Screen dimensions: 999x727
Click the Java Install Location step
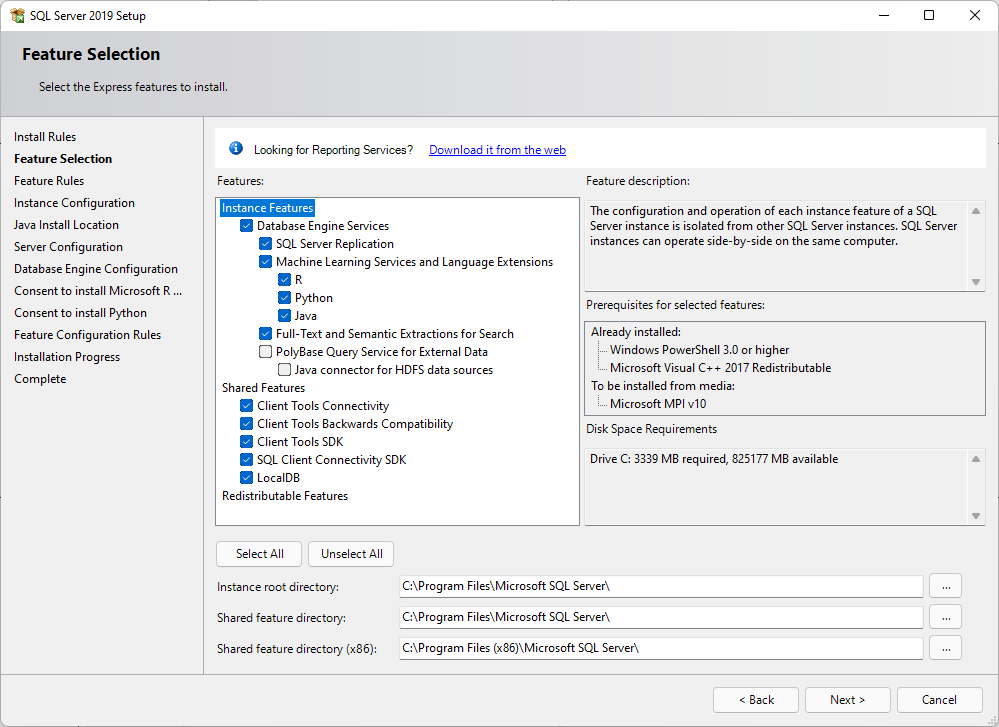(x=66, y=225)
